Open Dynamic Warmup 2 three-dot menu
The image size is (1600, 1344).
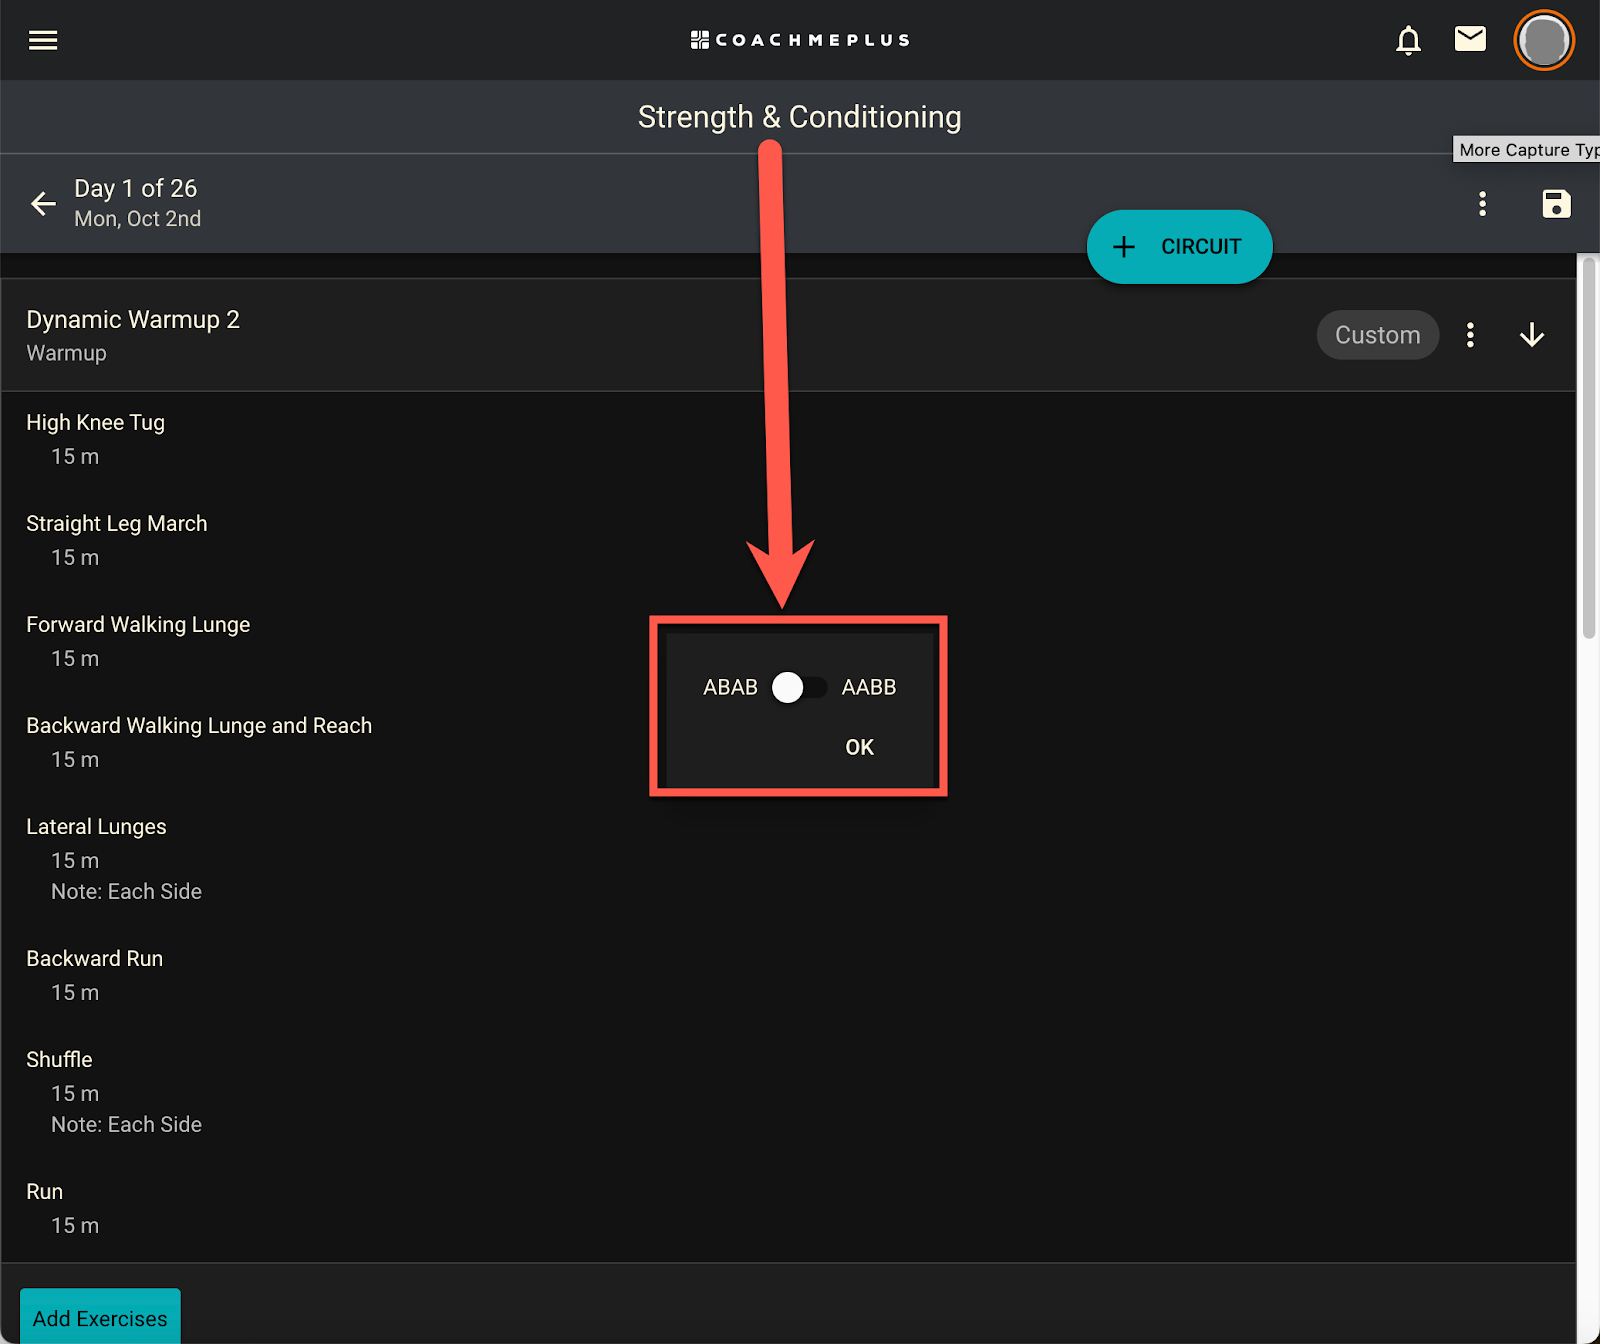[1470, 335]
